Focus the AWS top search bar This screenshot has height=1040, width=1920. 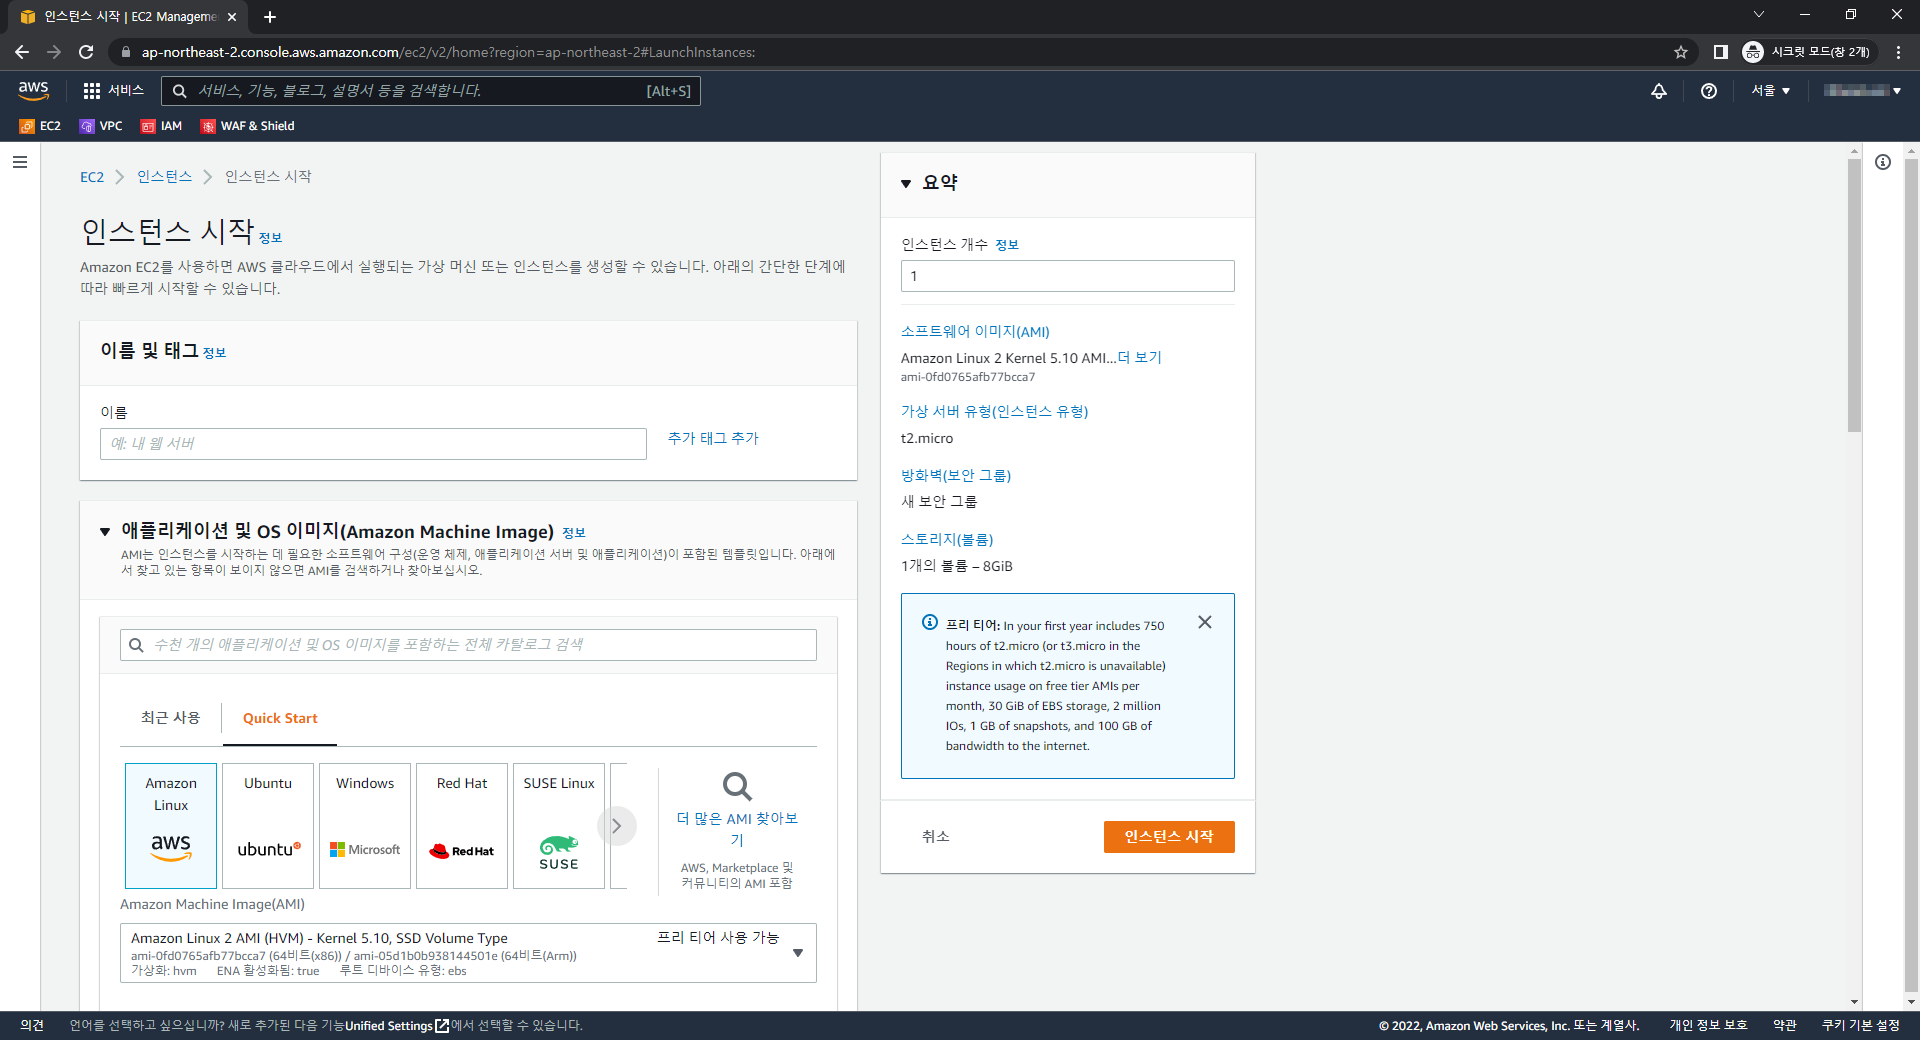(x=431, y=91)
